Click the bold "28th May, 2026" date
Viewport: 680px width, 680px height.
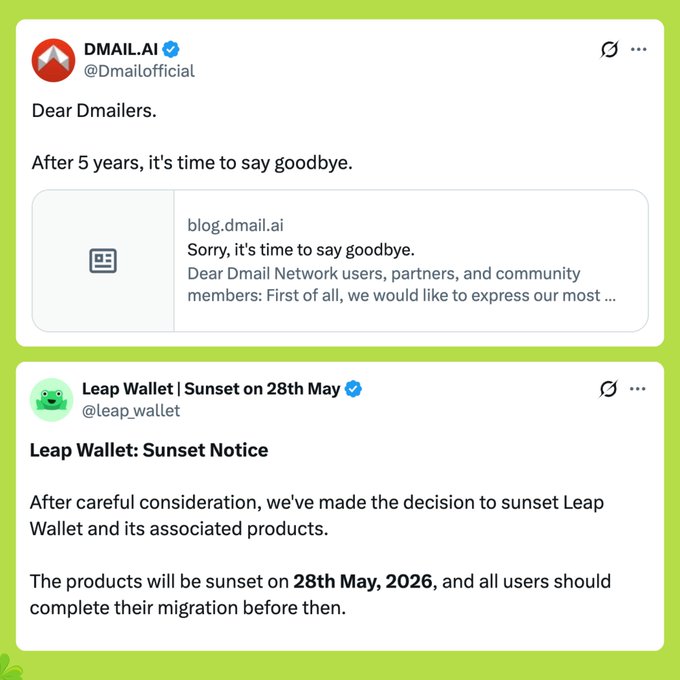point(364,581)
